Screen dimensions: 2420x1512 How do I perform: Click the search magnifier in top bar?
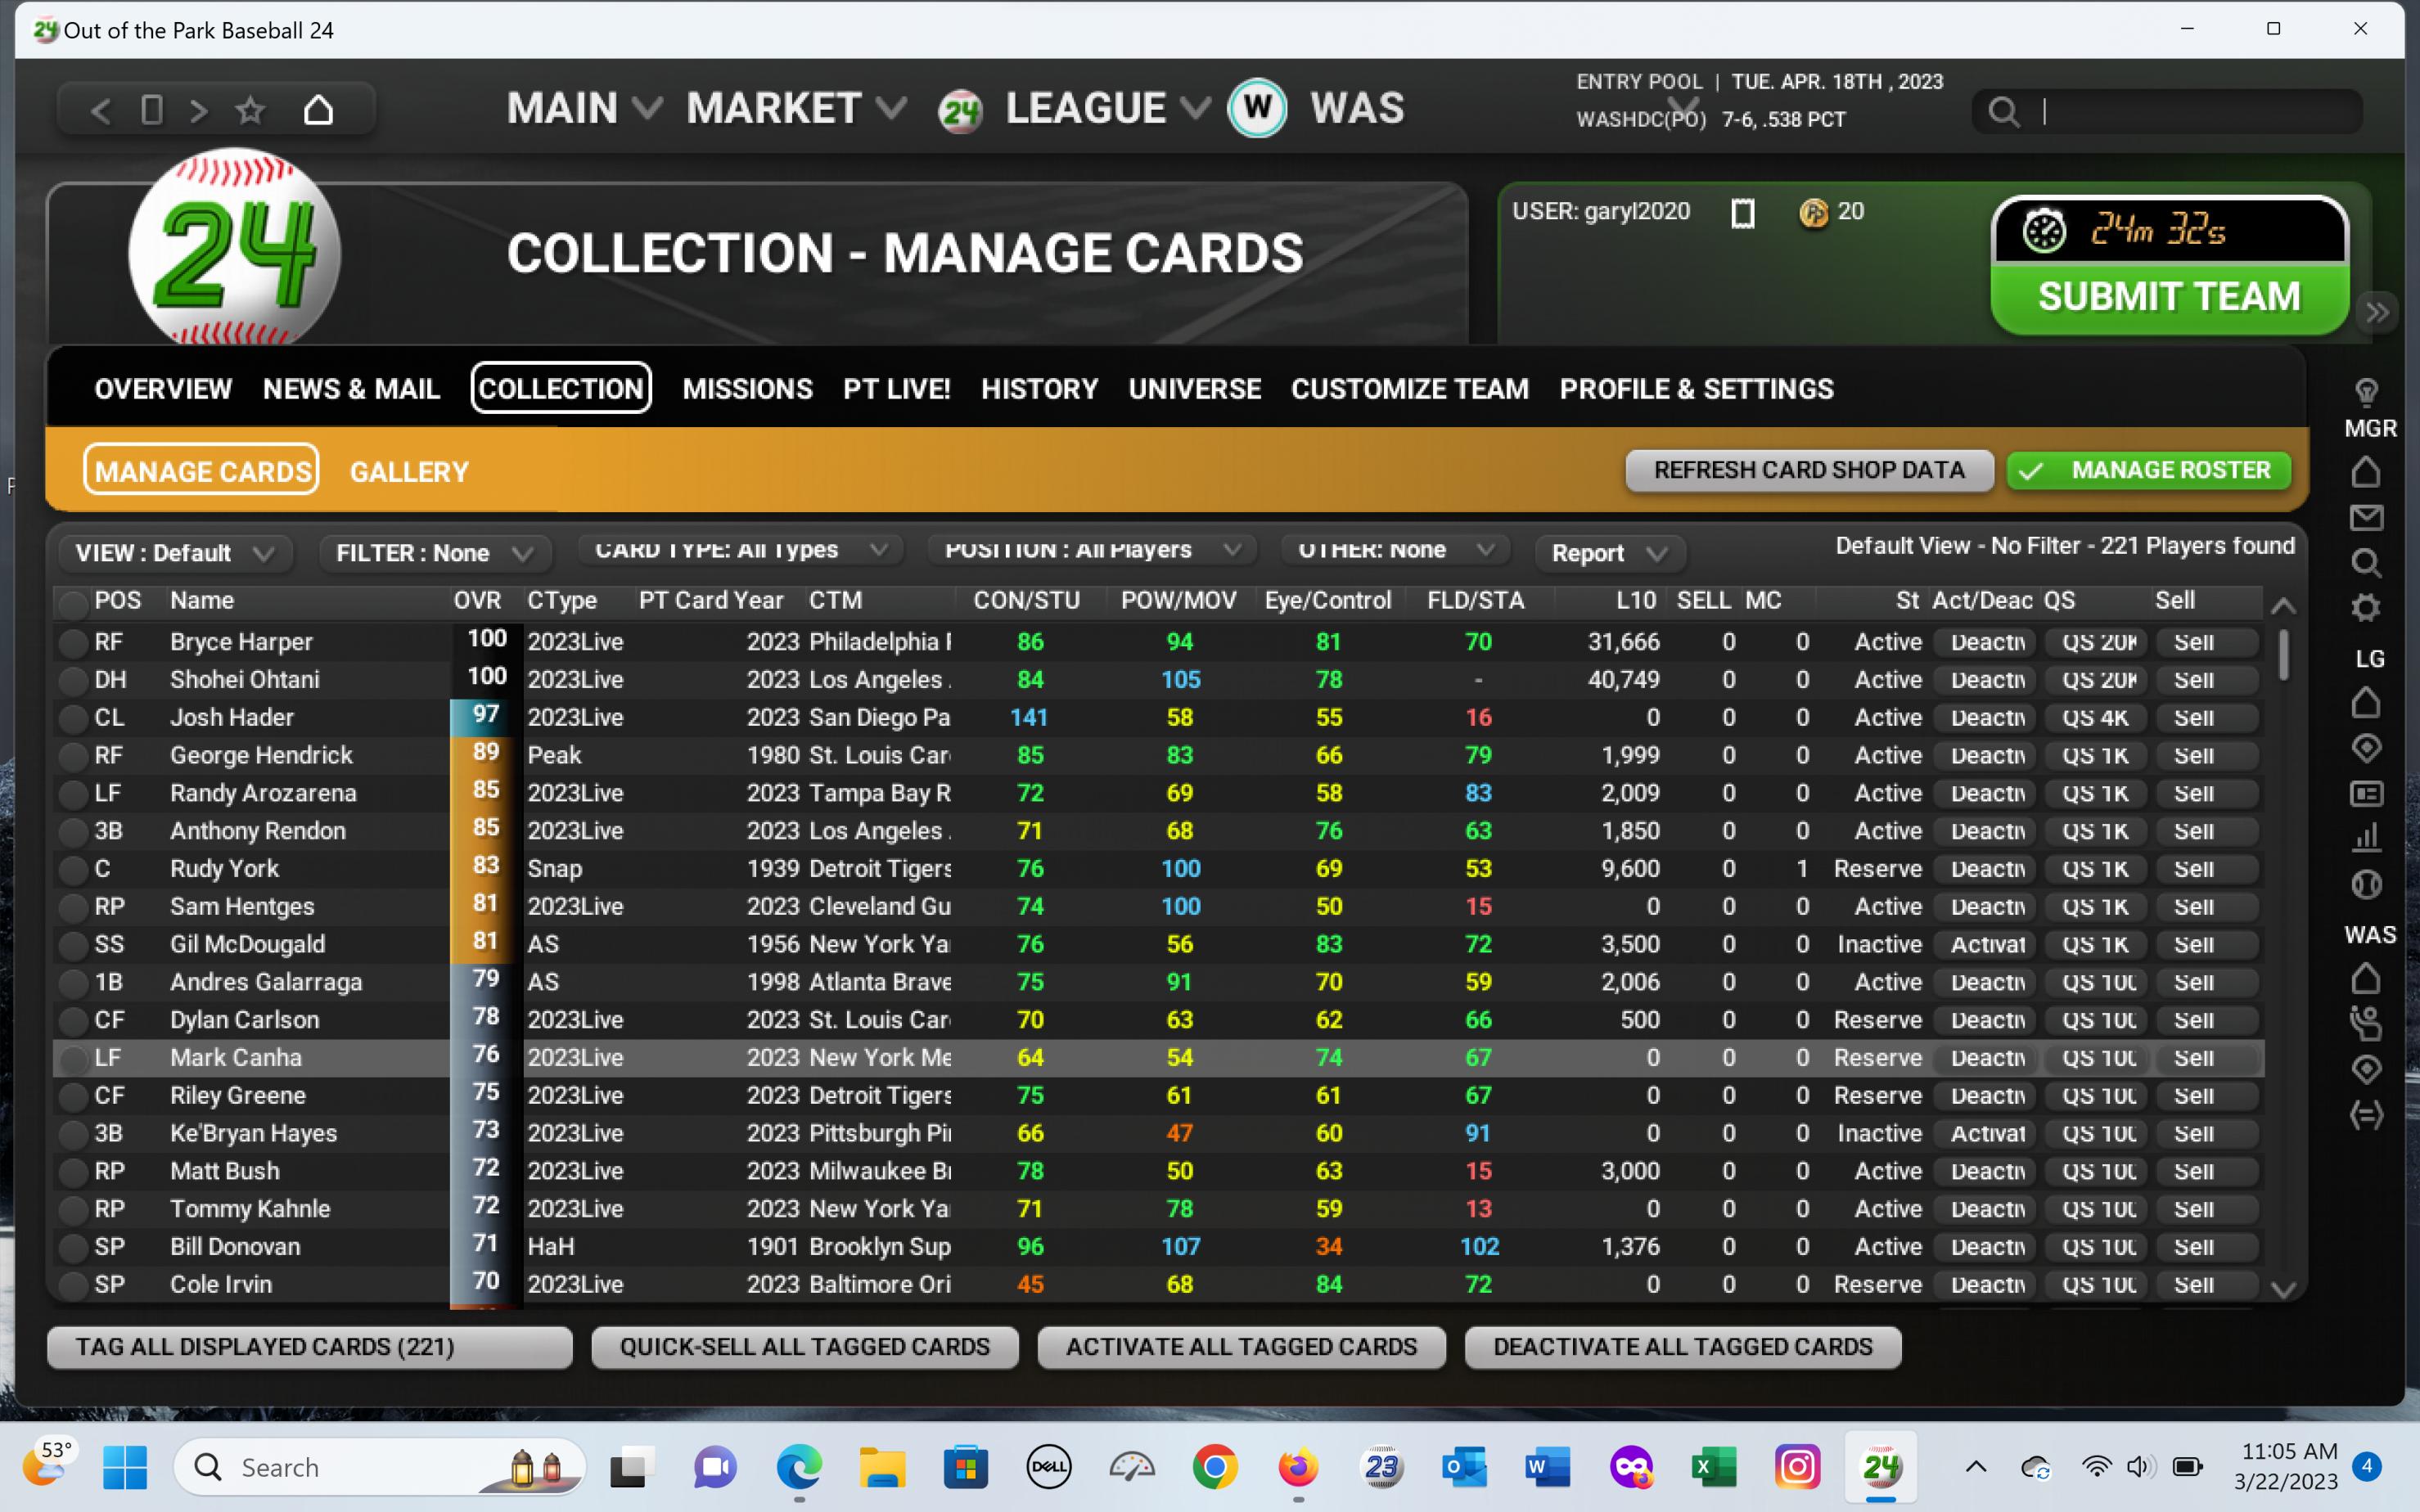2003,111
